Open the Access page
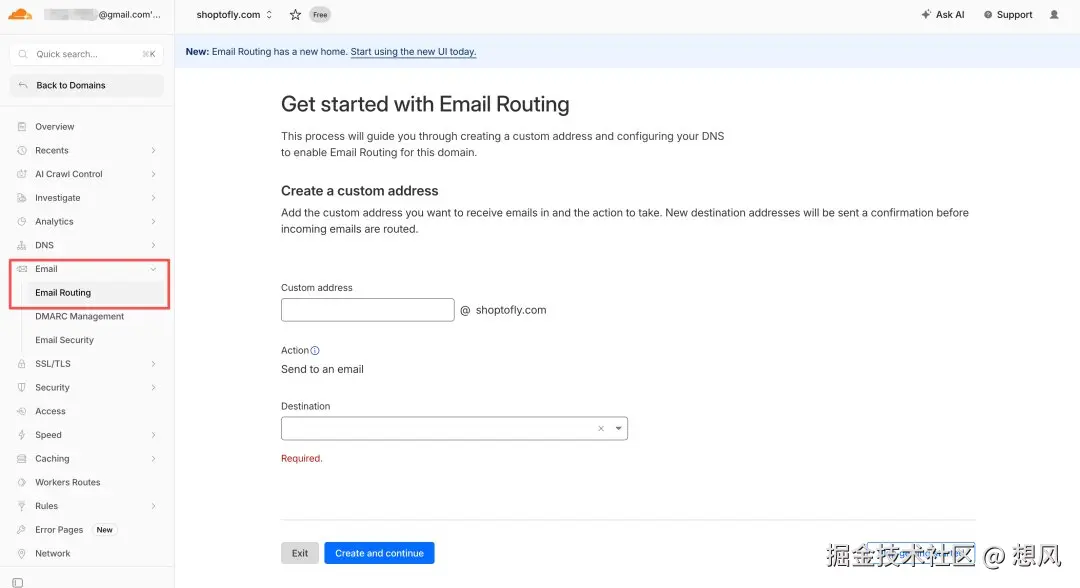 coord(50,411)
